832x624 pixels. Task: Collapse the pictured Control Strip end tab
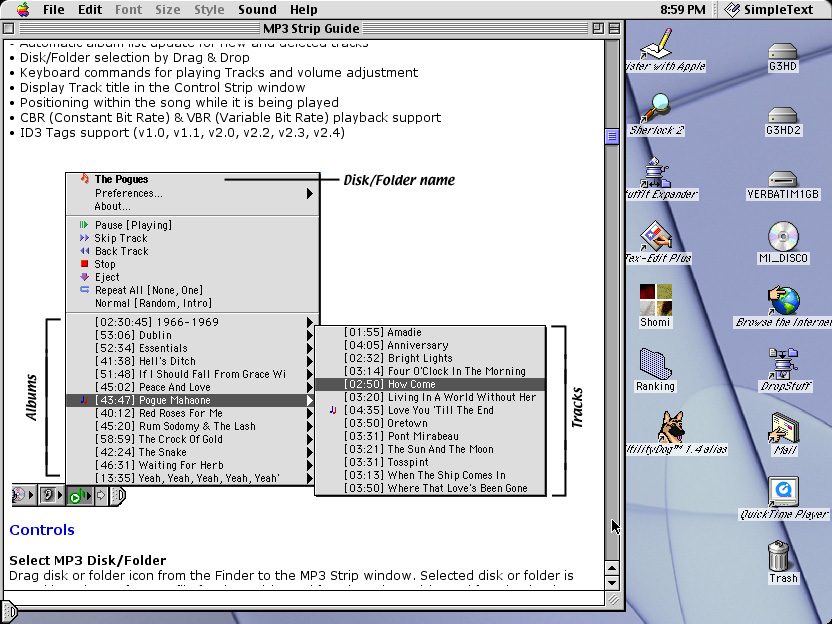(x=120, y=496)
